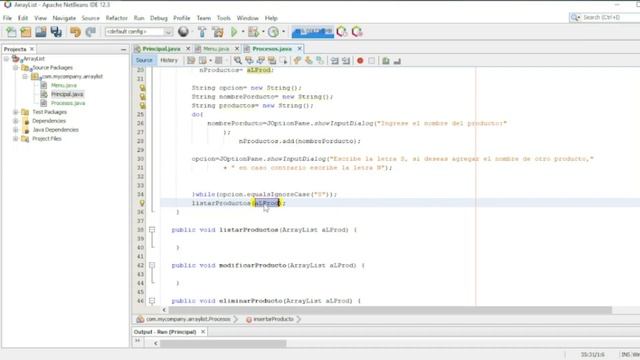This screenshot has width=640, height=360.
Task: Click the hint icon beside 'String opcion' line
Action: point(142,88)
